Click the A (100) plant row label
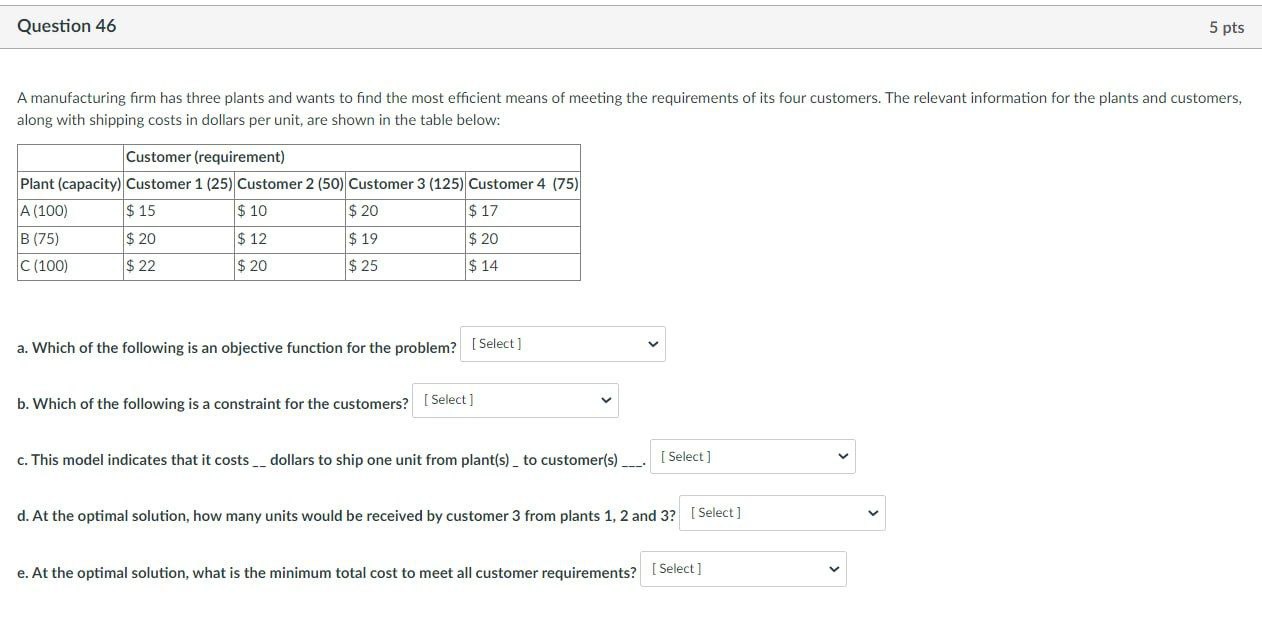1262x631 pixels. click(70, 212)
